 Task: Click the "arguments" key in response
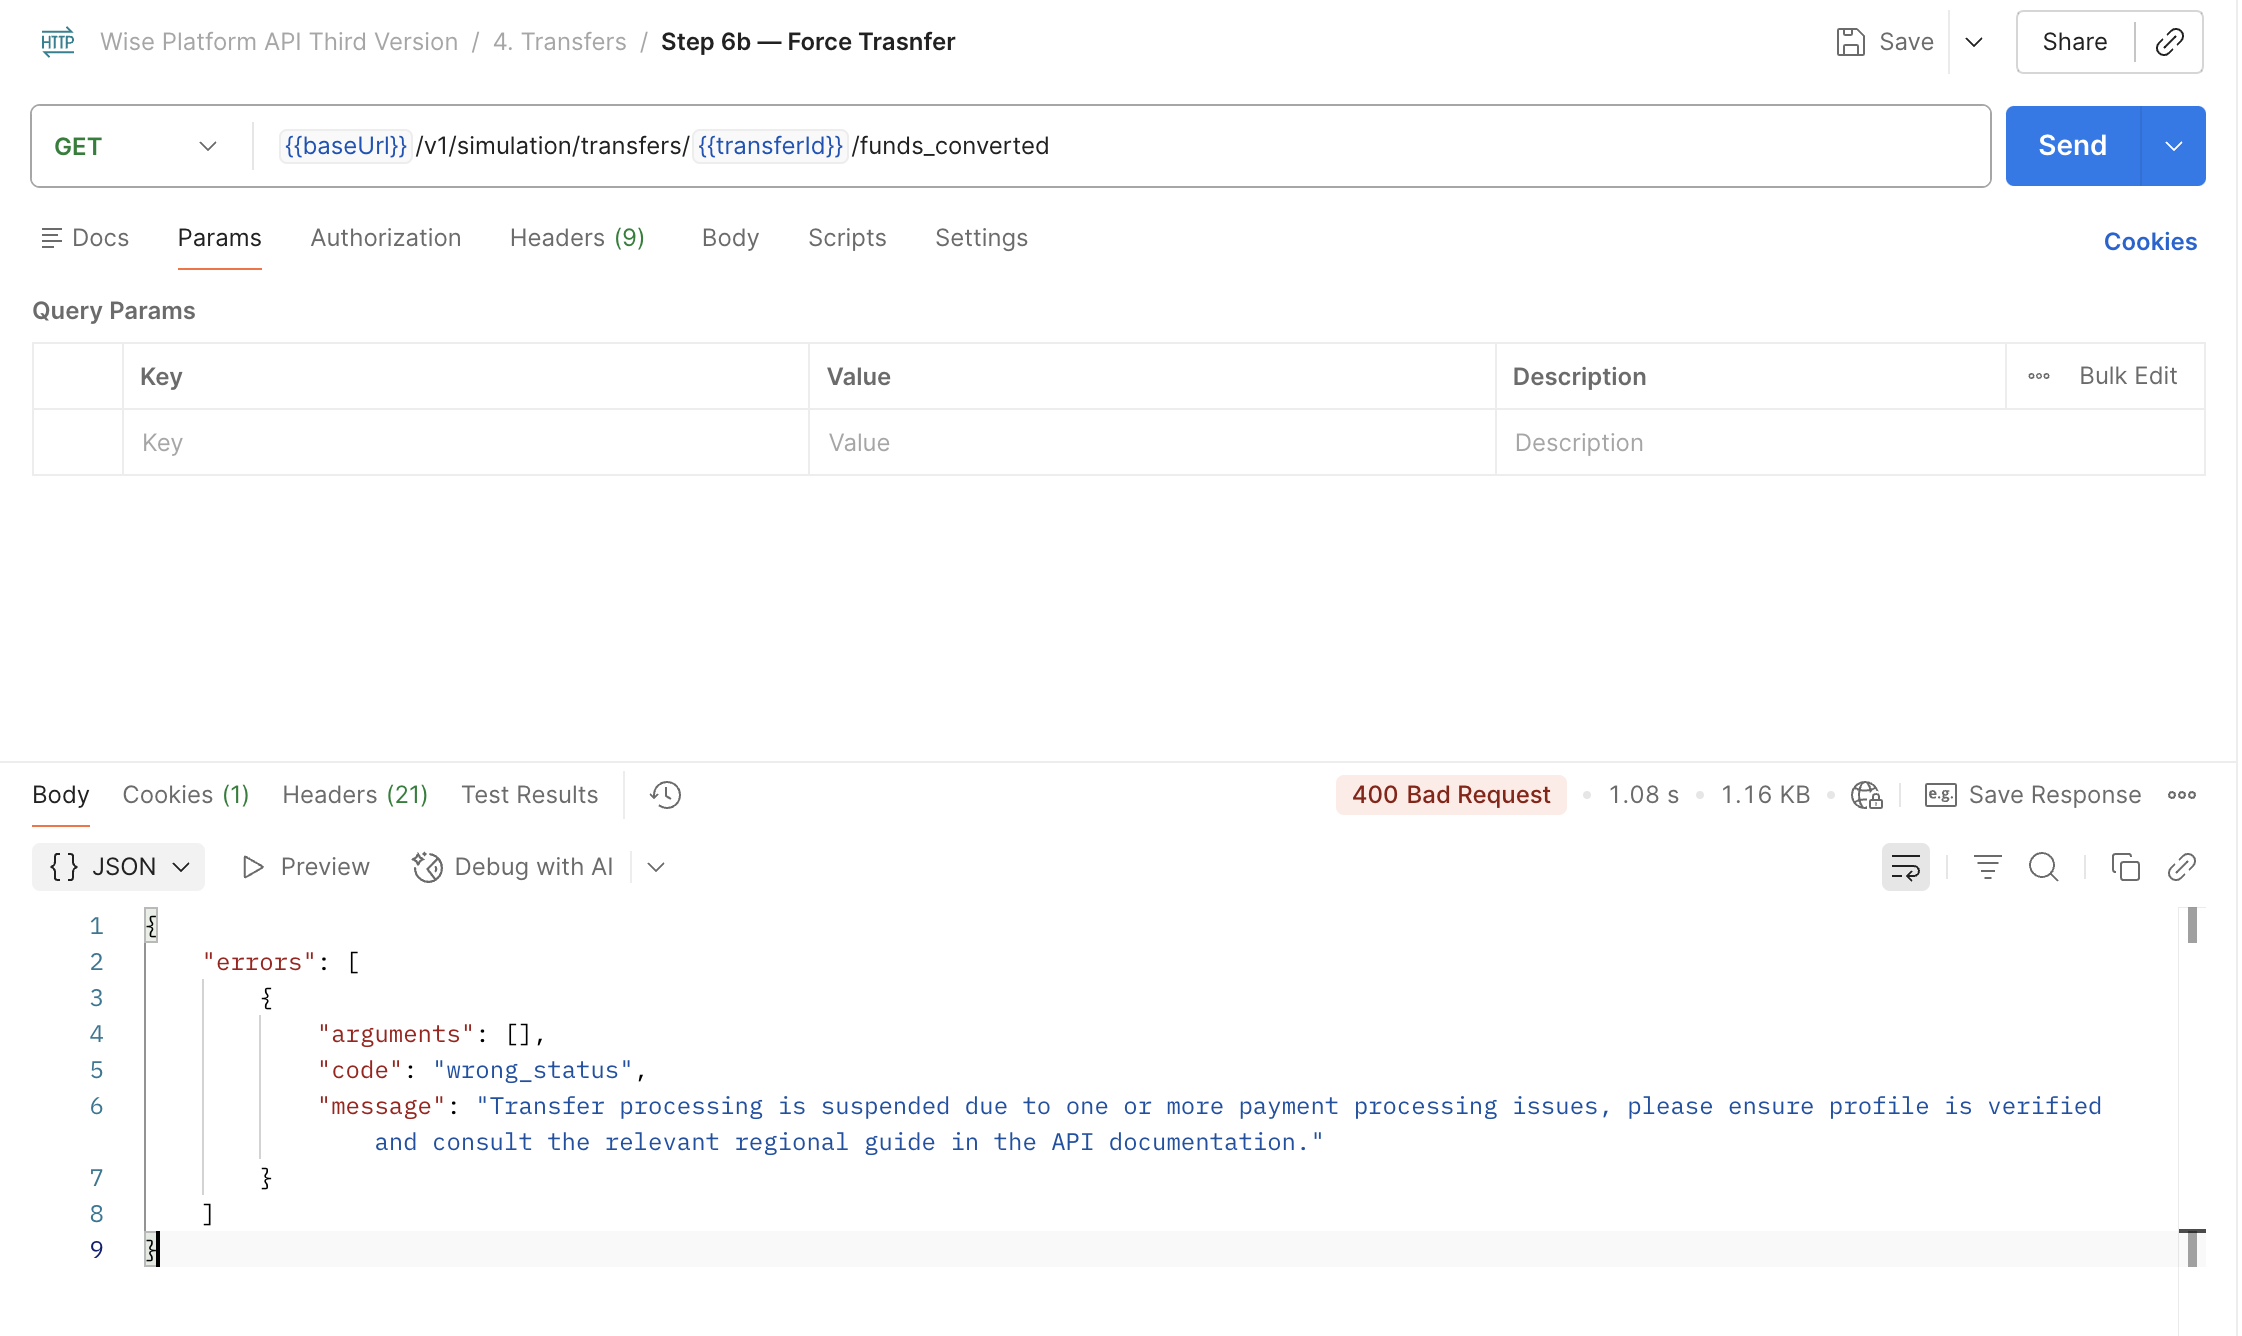pyautogui.click(x=396, y=1034)
